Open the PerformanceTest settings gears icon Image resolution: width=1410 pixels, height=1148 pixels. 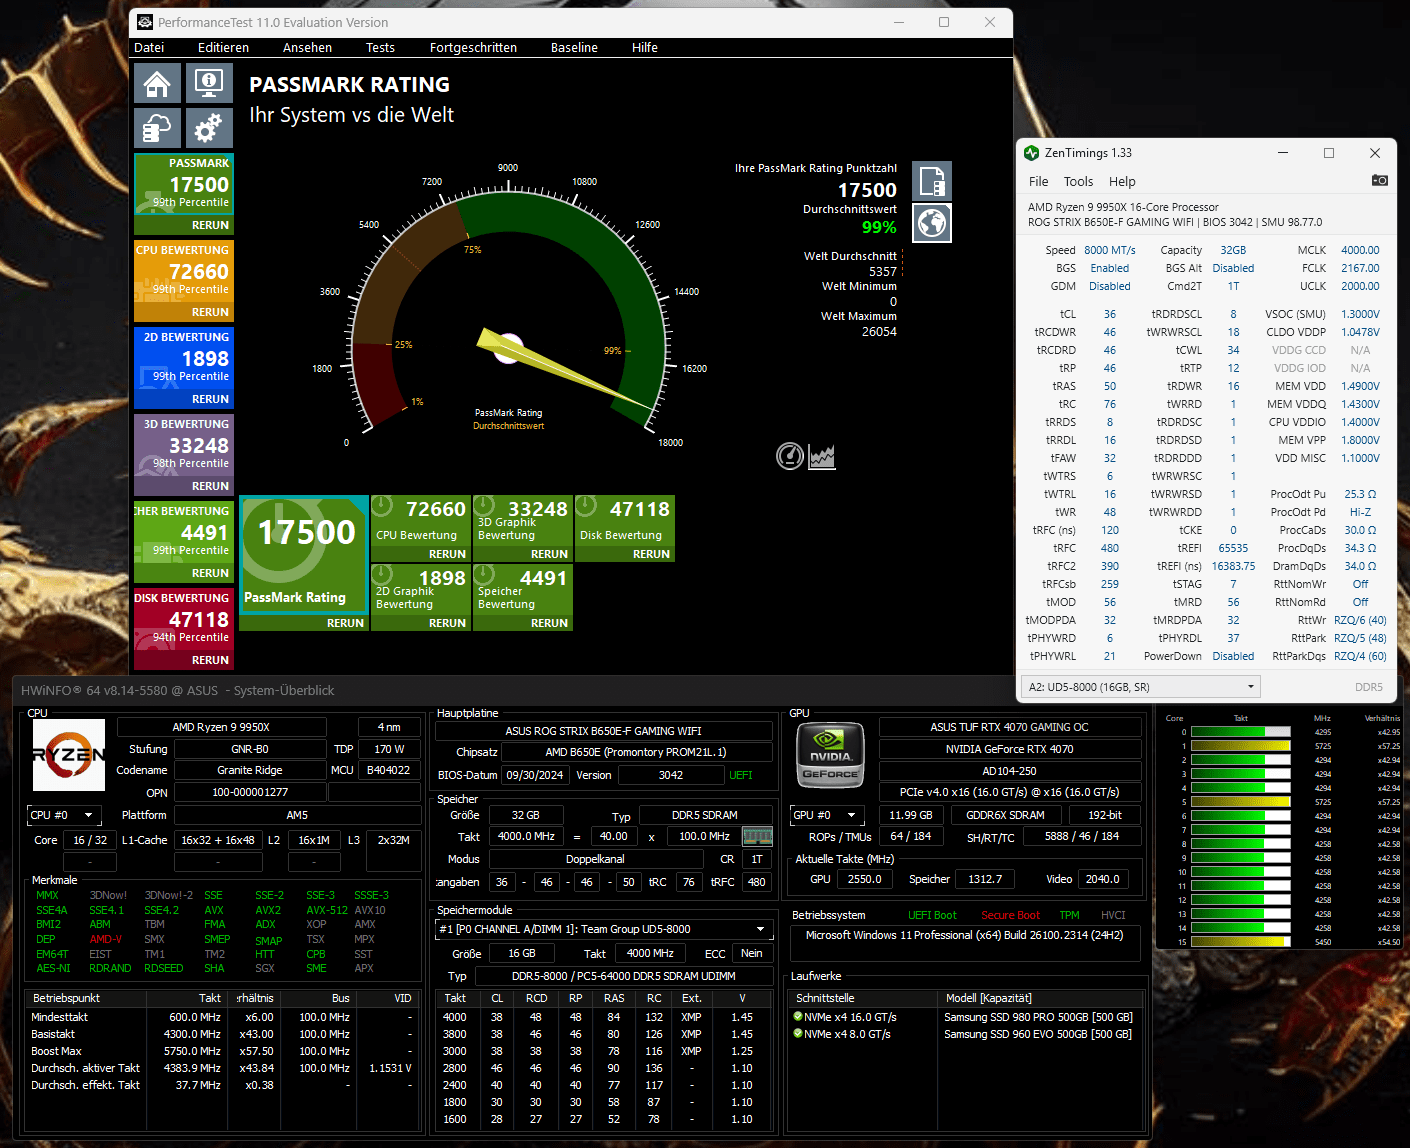(208, 128)
